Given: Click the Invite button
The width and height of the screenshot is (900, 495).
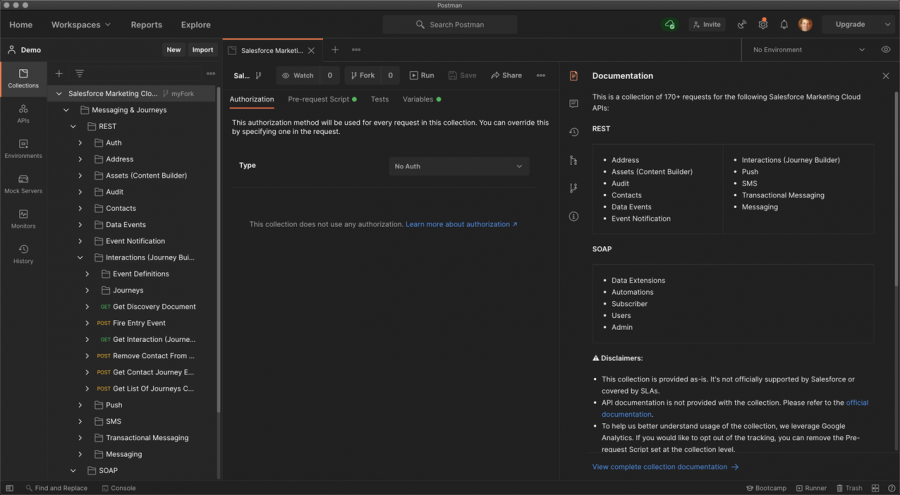Looking at the screenshot, I should (707, 25).
